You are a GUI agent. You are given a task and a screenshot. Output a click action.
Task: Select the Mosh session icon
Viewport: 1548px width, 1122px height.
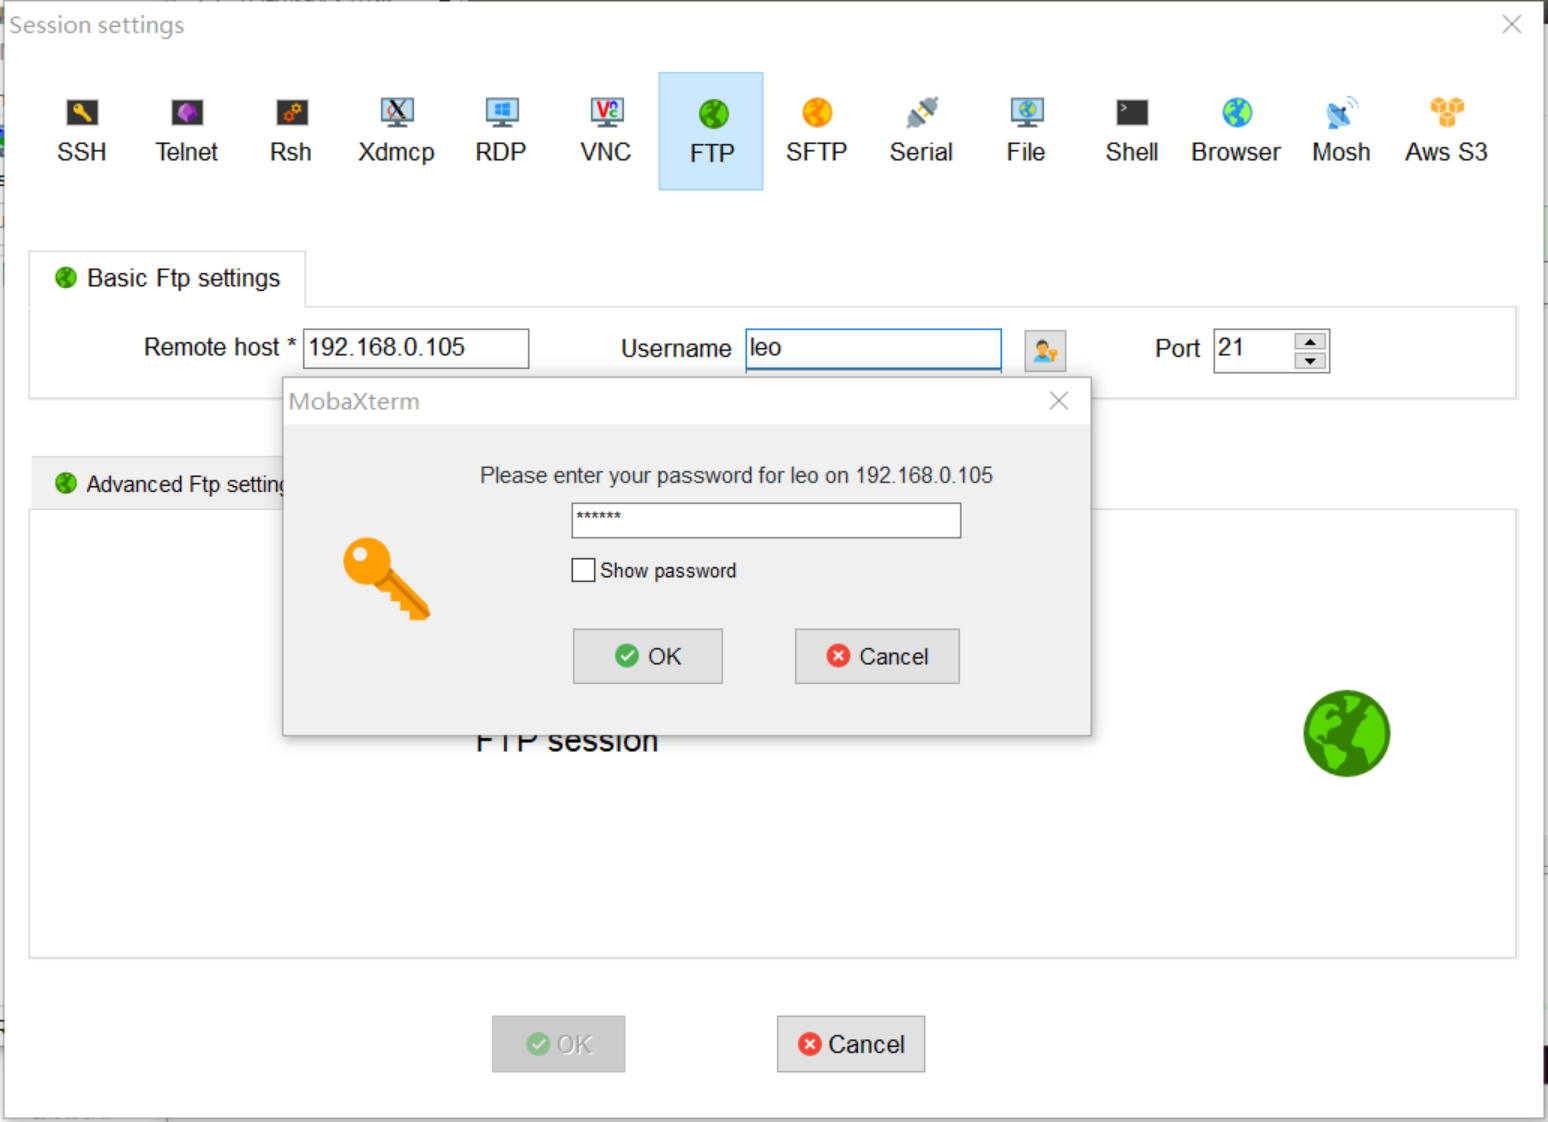coord(1341,131)
